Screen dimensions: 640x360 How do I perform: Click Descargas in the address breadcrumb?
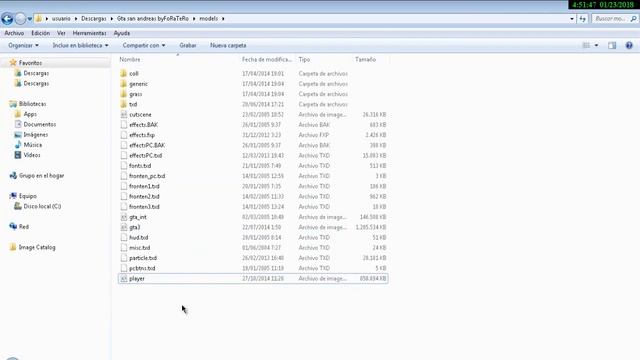coord(93,19)
